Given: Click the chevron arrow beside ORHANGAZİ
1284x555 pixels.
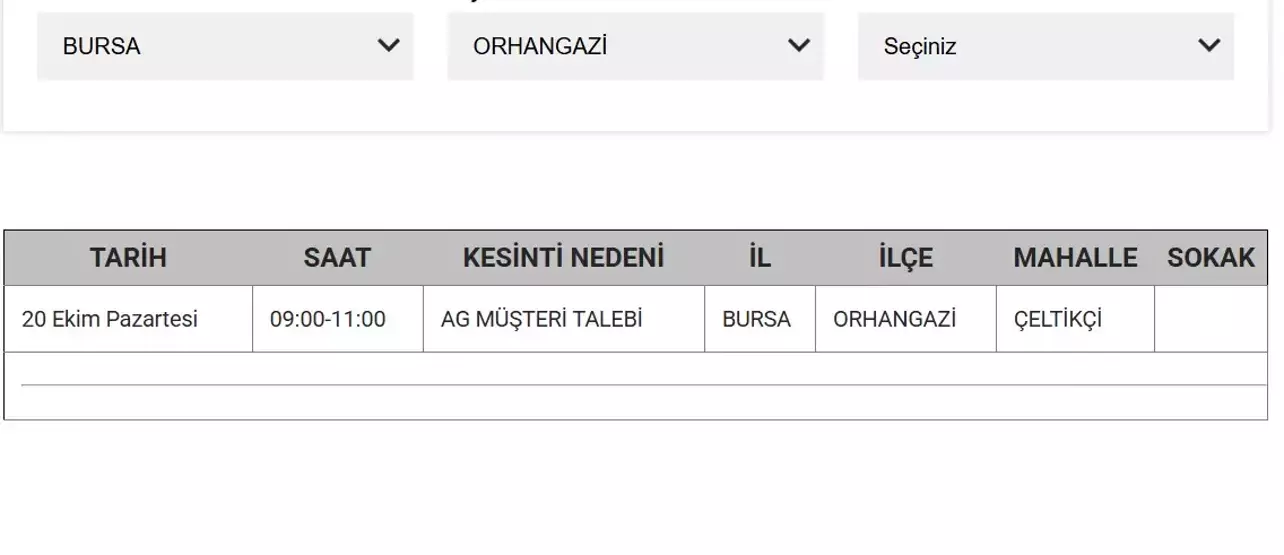Looking at the screenshot, I should (x=799, y=46).
